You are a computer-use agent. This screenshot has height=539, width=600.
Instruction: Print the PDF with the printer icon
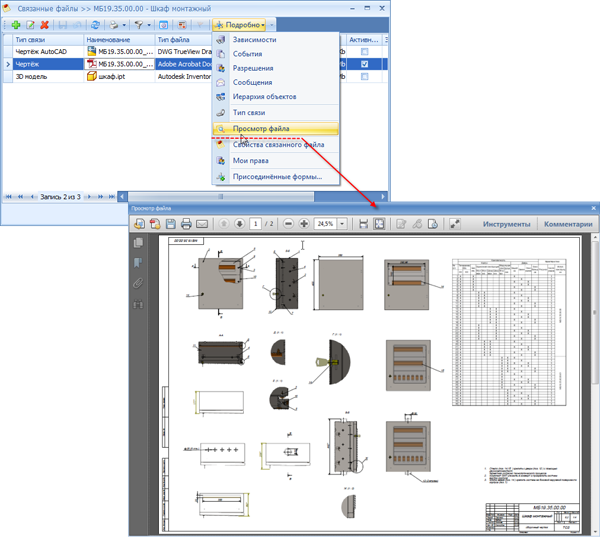[x=186, y=224]
